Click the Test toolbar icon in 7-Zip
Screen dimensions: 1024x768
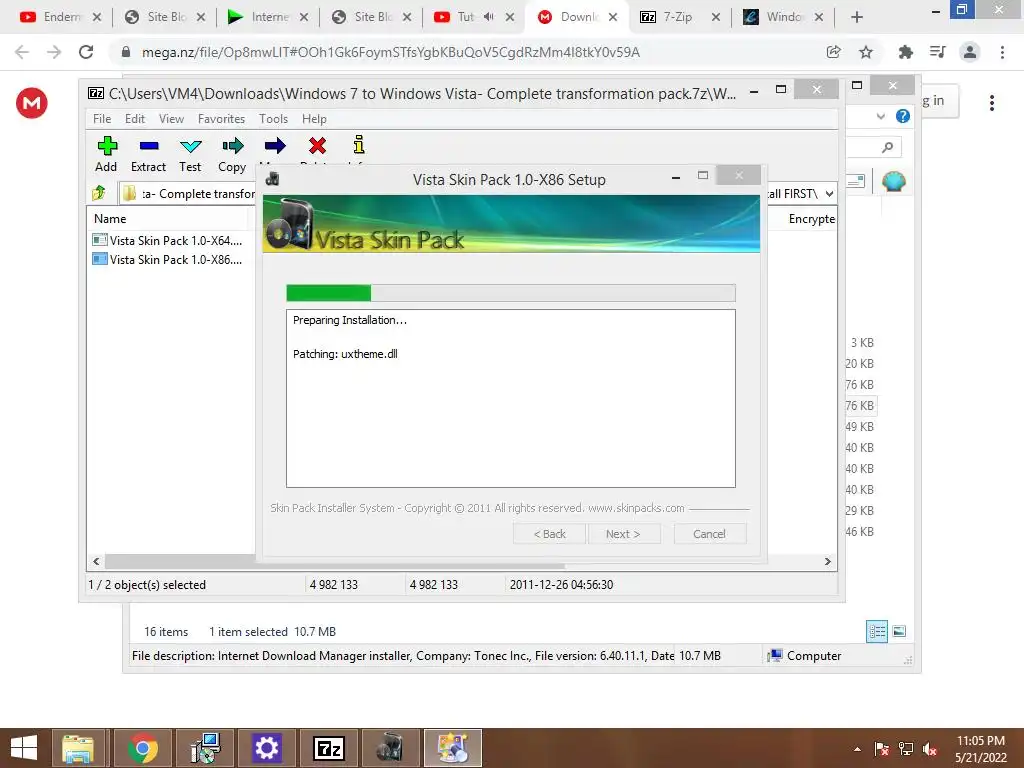pyautogui.click(x=190, y=155)
